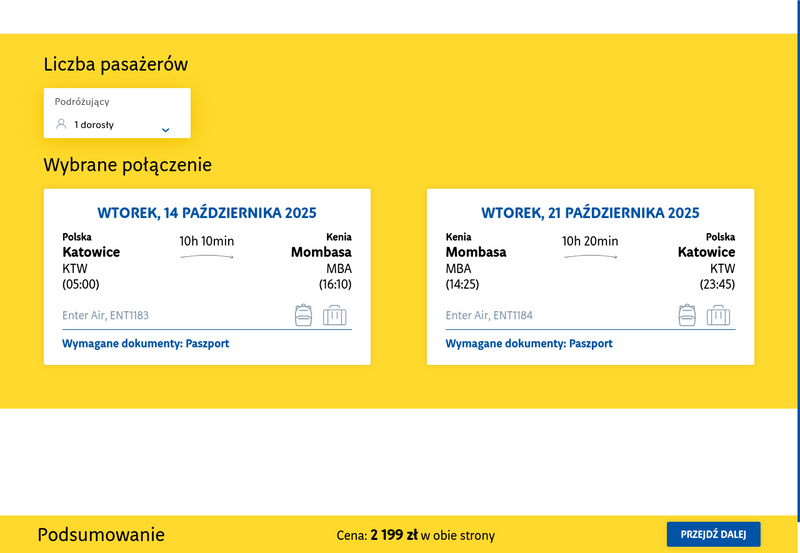Select the 21 października 2025 flight header
Screen dimensions: 800x553
pos(590,213)
